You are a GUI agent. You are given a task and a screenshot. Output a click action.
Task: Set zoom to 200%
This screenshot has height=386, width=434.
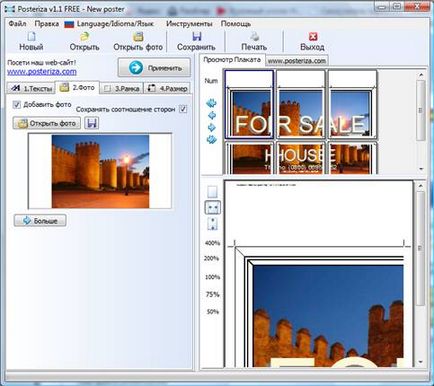point(211,258)
